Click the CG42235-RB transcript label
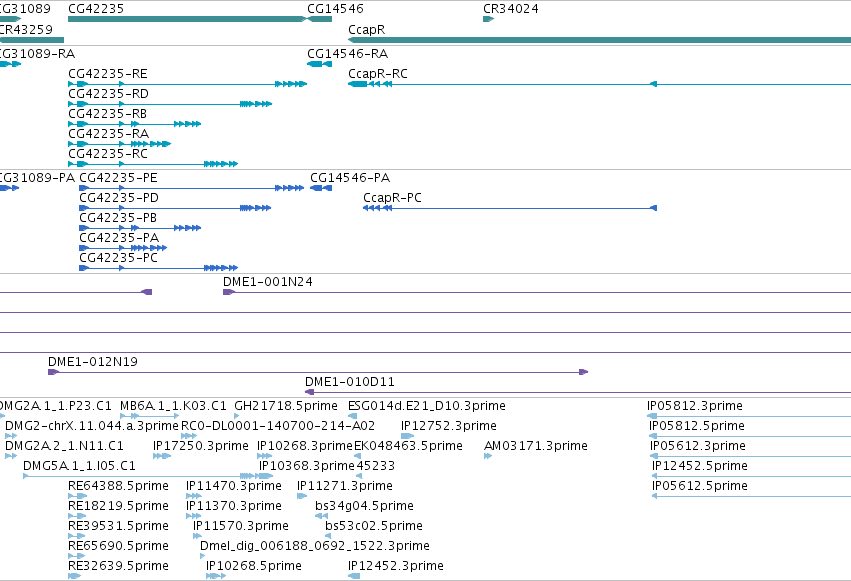Image resolution: width=851 pixels, height=581 pixels. 107,114
